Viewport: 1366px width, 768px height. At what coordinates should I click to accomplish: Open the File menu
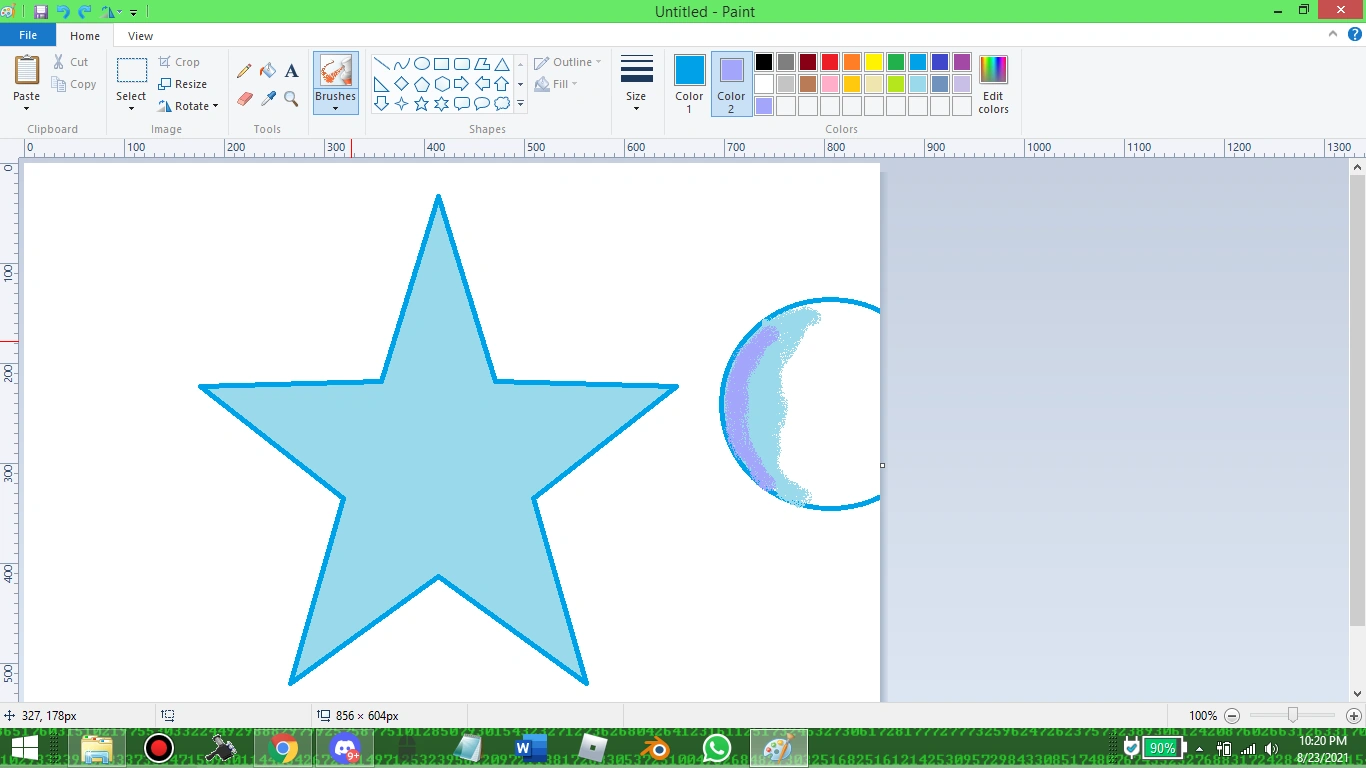tap(27, 34)
